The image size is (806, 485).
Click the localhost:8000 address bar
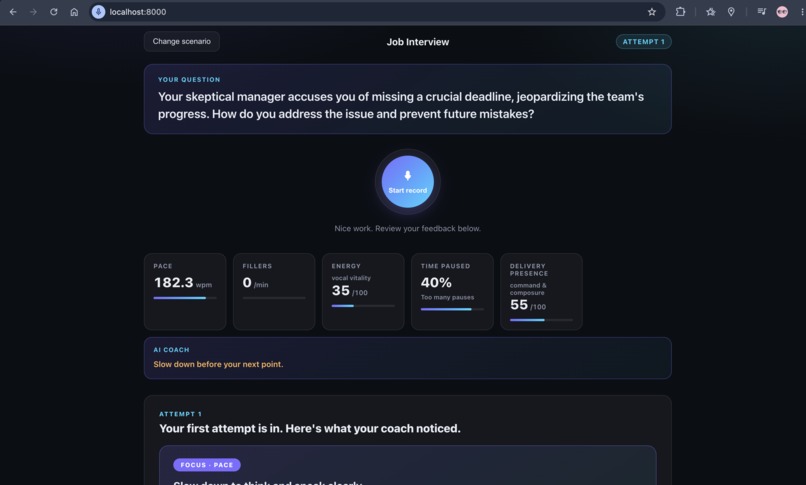(378, 12)
